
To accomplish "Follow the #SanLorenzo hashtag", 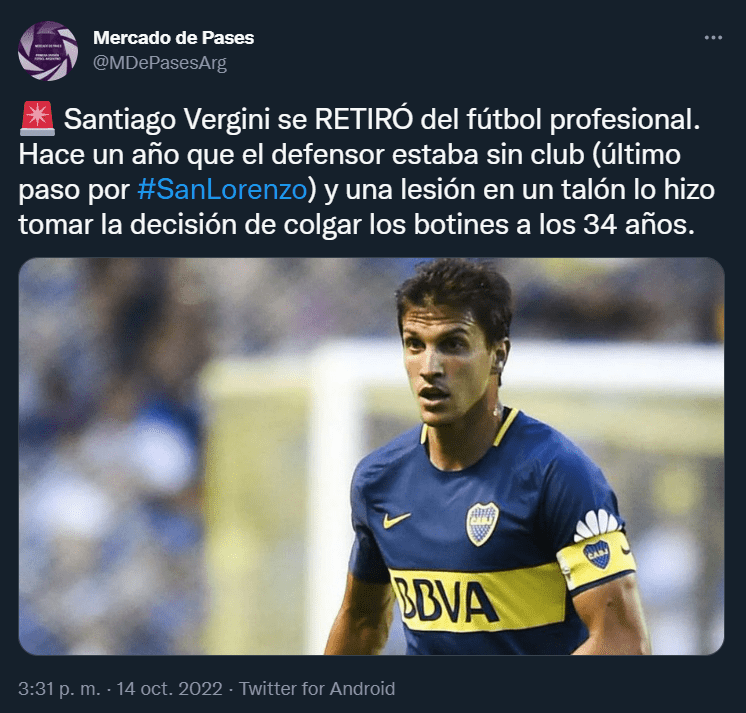I will [x=223, y=189].
